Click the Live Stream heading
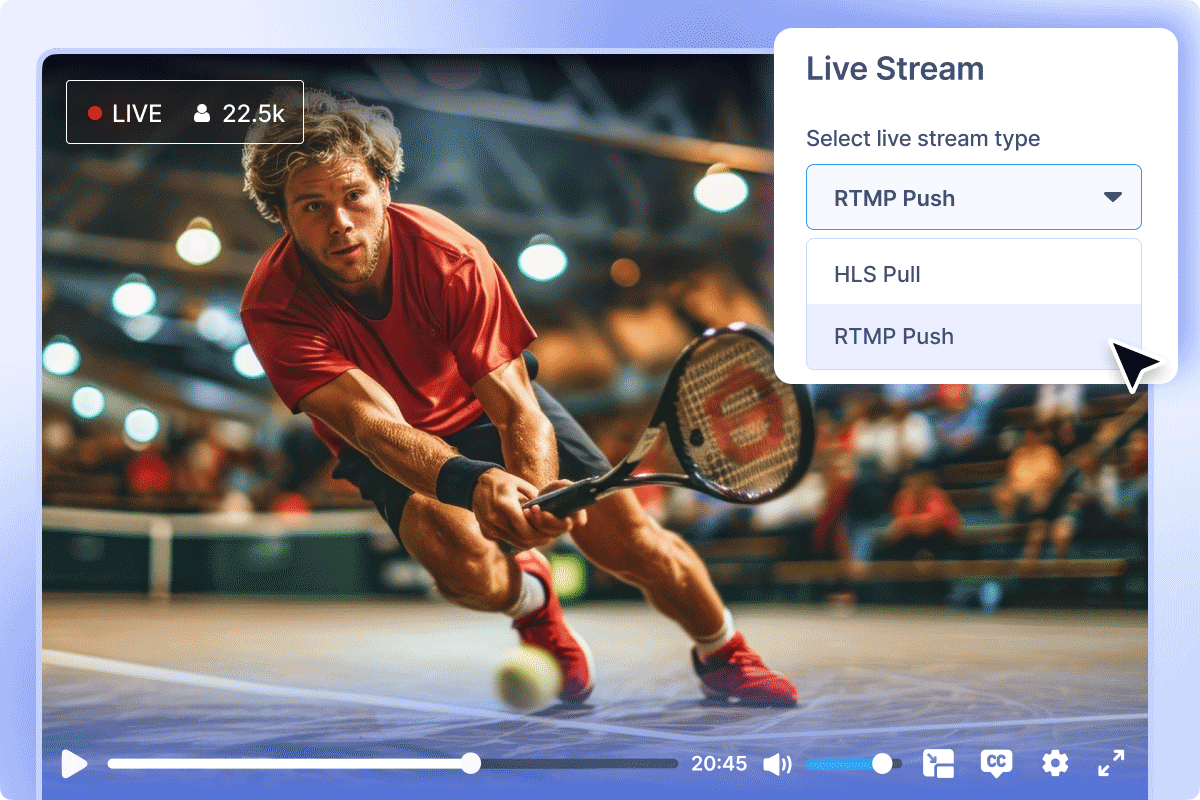Image resolution: width=1200 pixels, height=800 pixels. (x=894, y=68)
